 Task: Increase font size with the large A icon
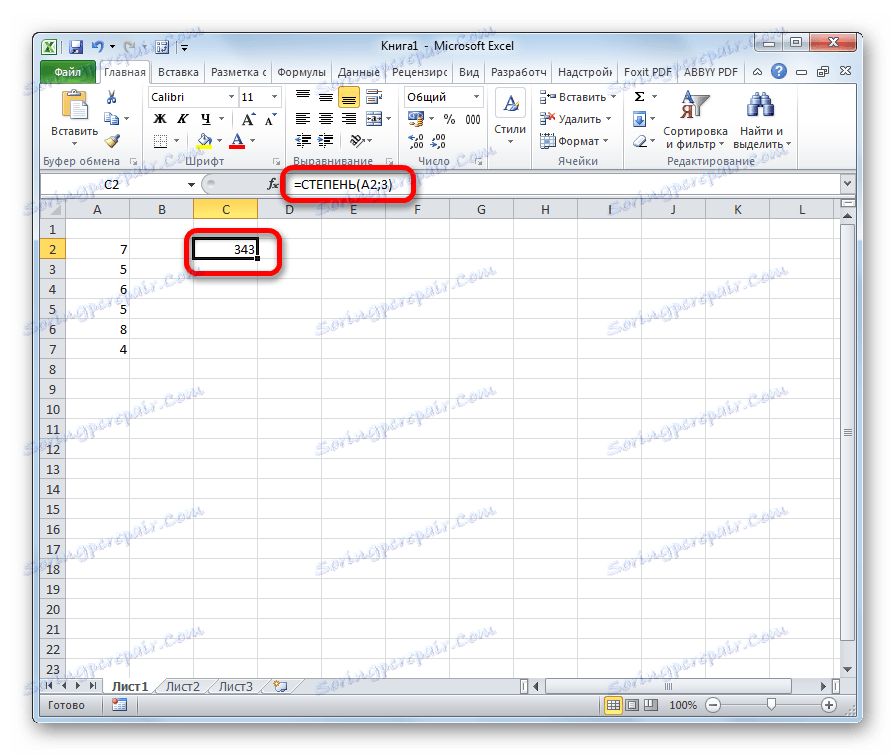pos(248,119)
